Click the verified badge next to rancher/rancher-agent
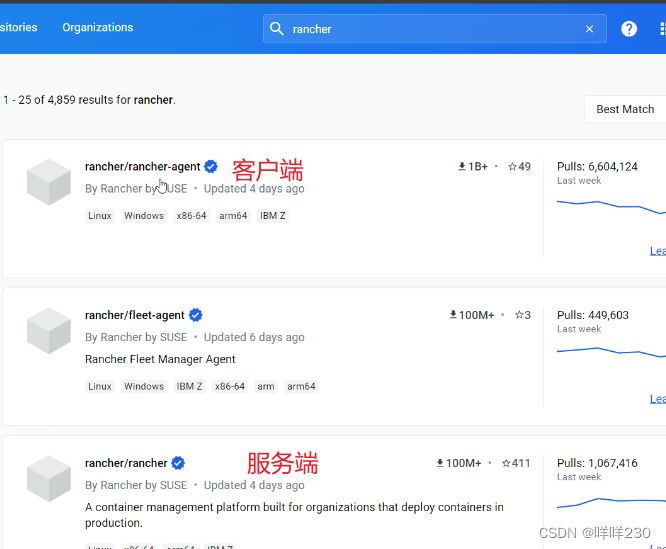The image size is (666, 549). point(211,166)
